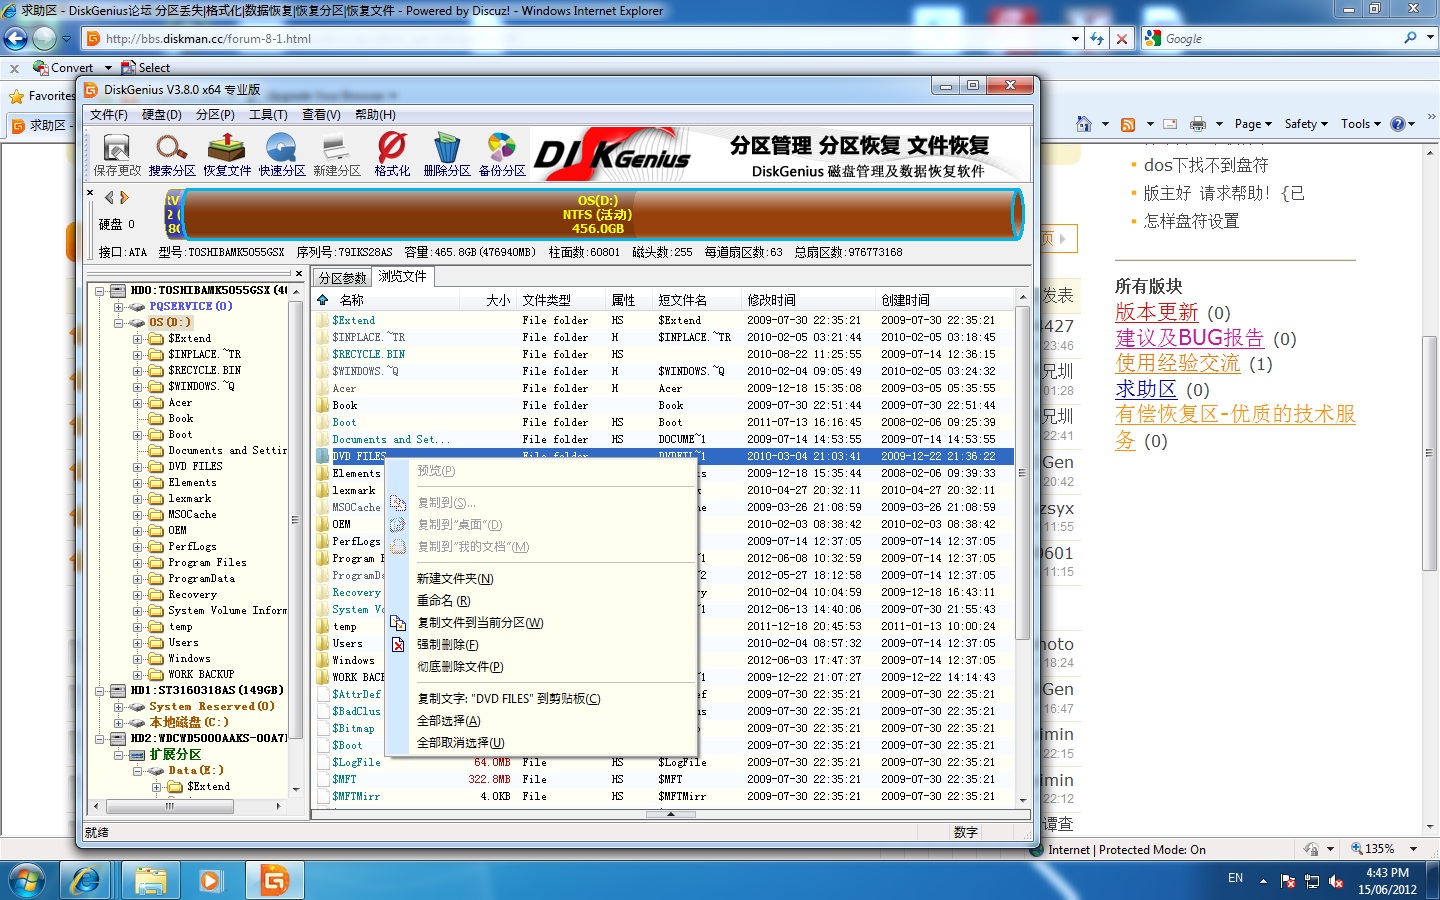This screenshot has height=900, width=1440.
Task: Open the IE Safety dropdown menu
Action: 1306,124
